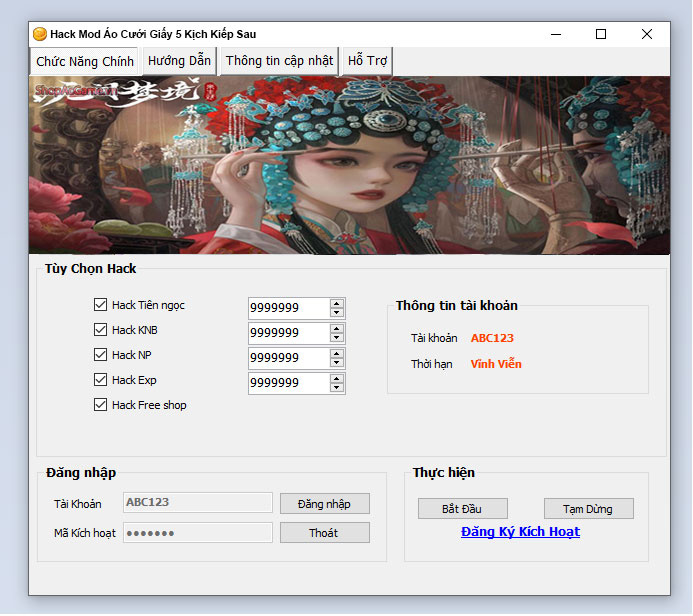Start the hack with Bắt Đầu

click(x=463, y=509)
